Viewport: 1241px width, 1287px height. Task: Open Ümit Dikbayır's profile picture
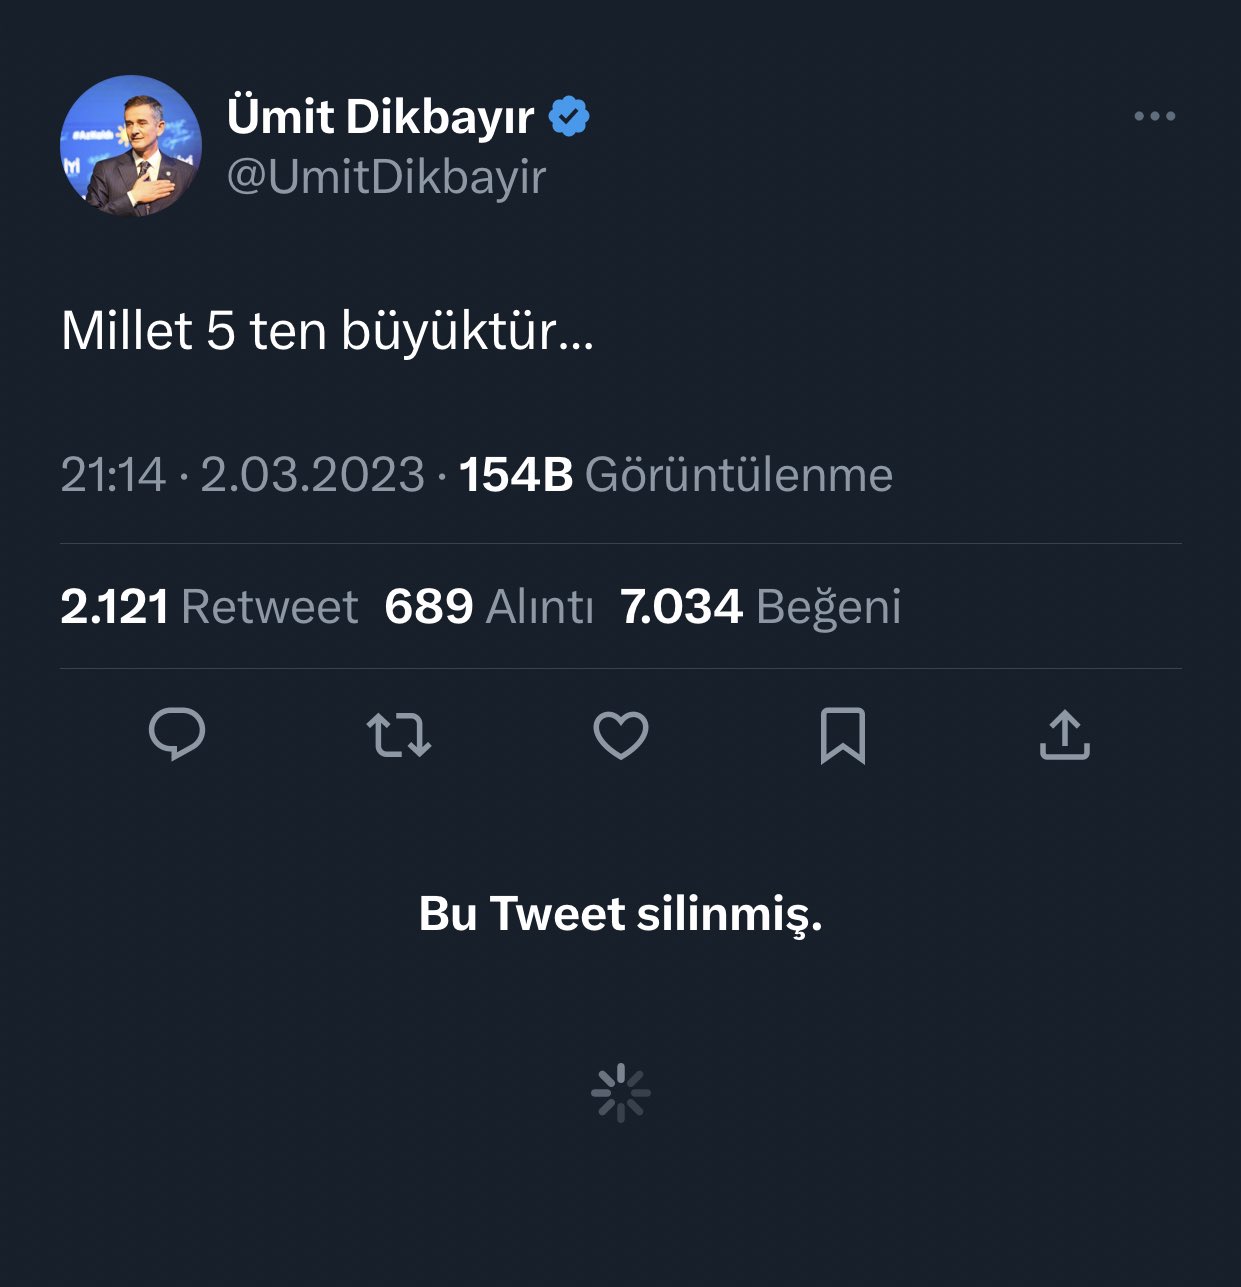(x=131, y=146)
